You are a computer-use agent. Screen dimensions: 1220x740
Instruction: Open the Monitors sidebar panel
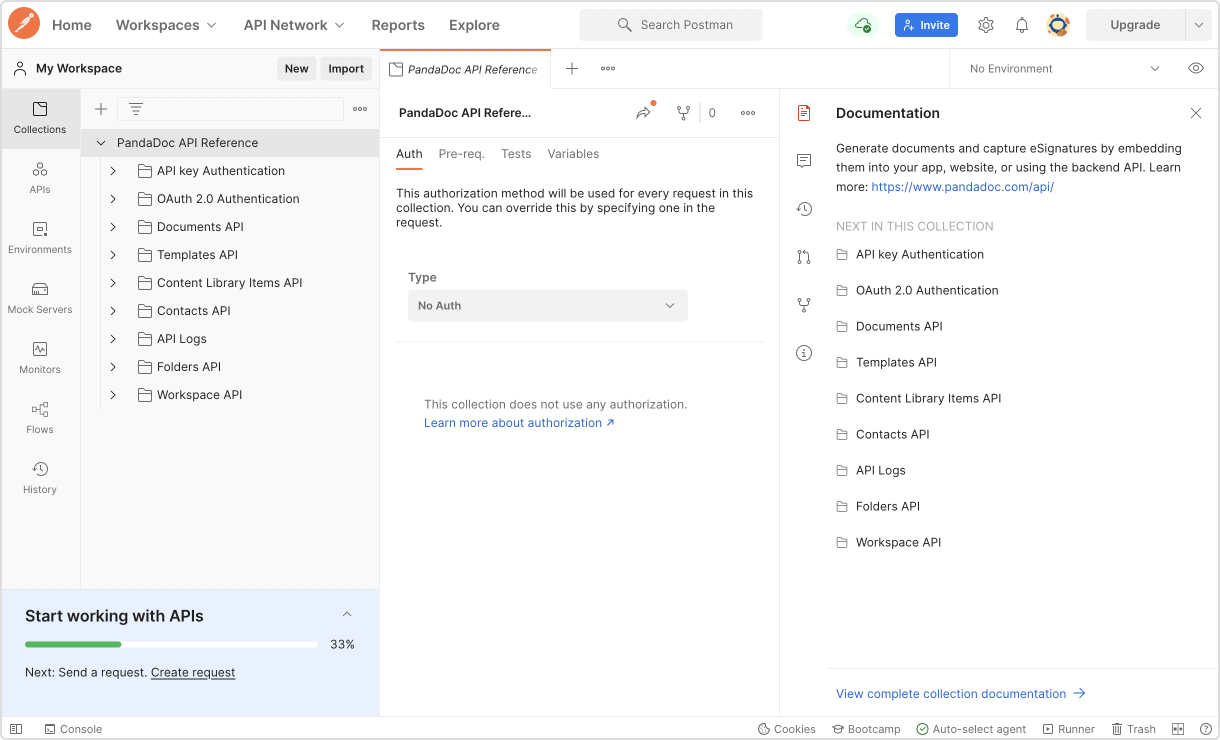(x=40, y=358)
